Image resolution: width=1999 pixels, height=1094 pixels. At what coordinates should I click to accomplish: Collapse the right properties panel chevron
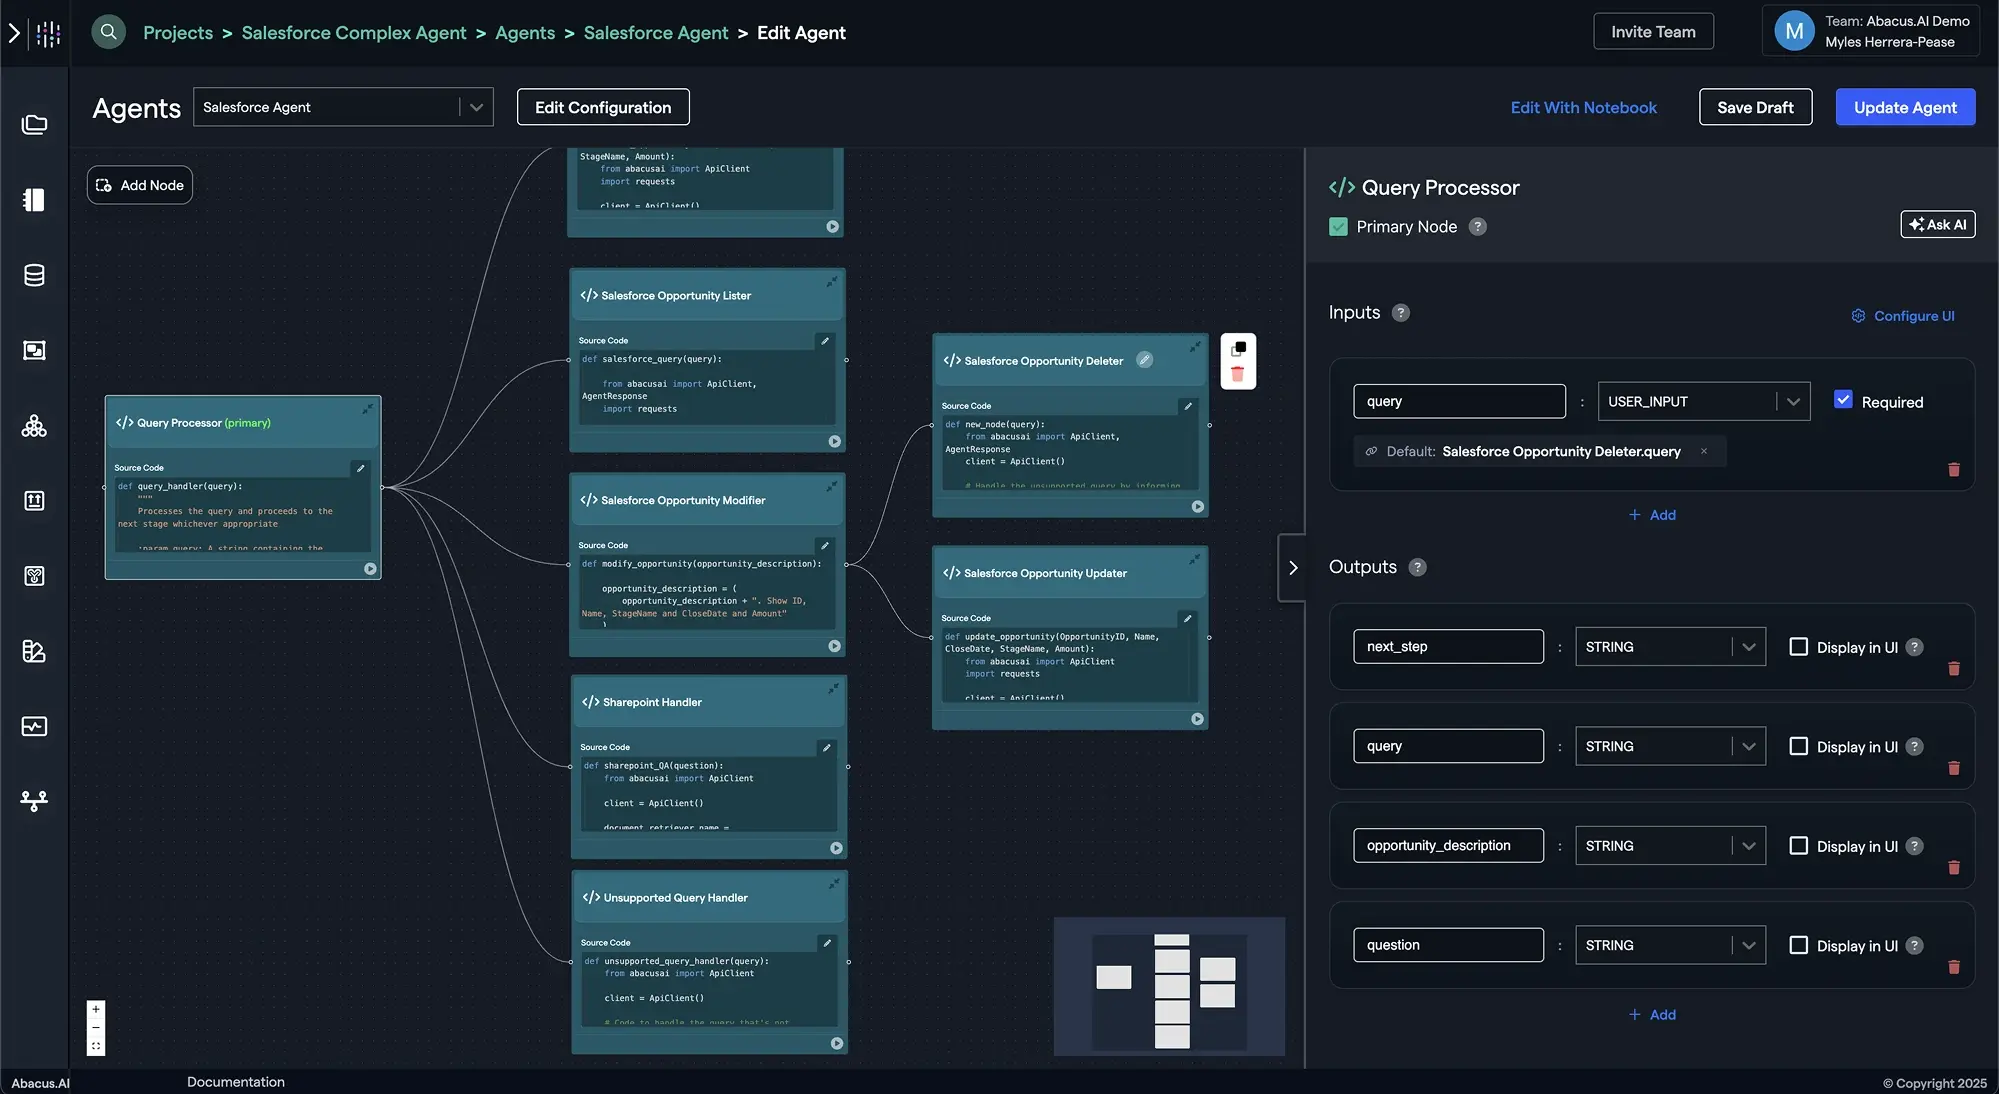coord(1292,568)
